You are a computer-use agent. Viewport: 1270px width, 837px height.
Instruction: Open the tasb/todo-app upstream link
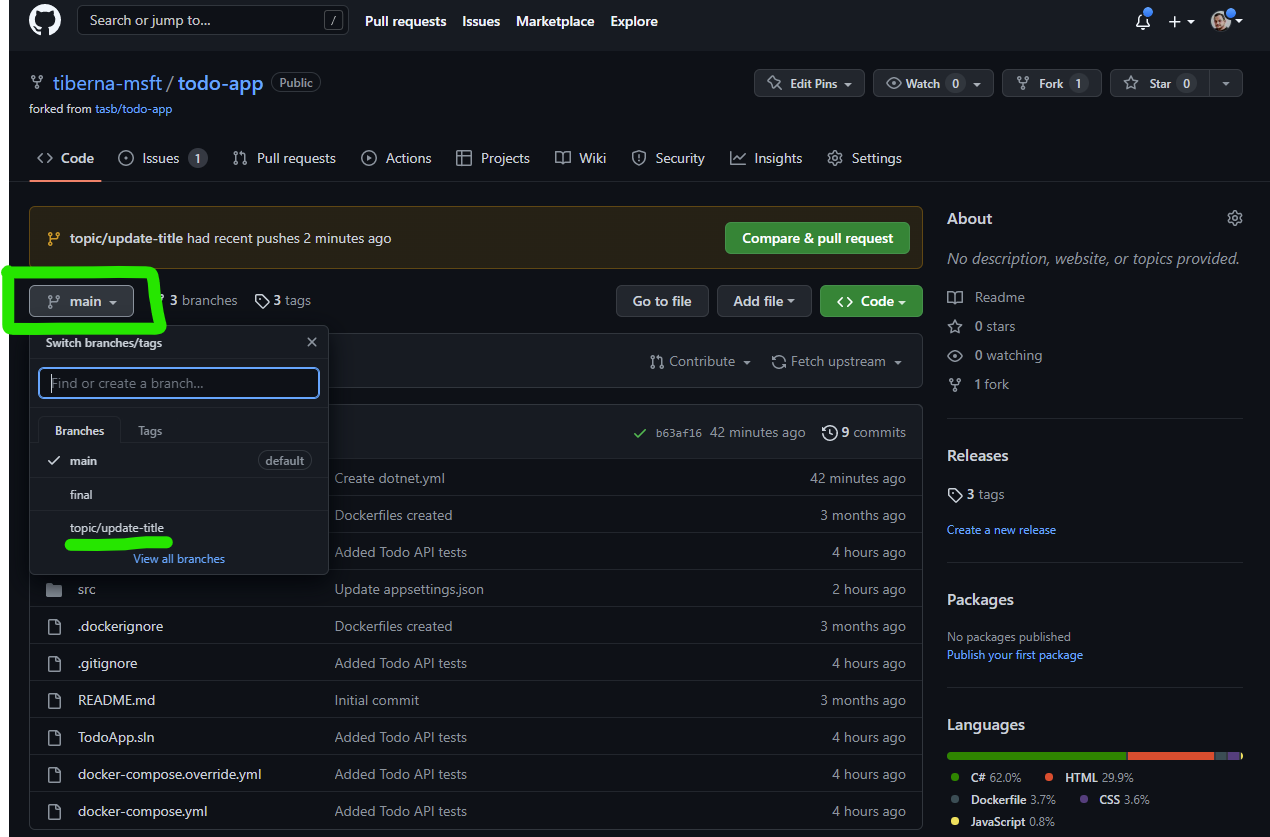[x=133, y=109]
